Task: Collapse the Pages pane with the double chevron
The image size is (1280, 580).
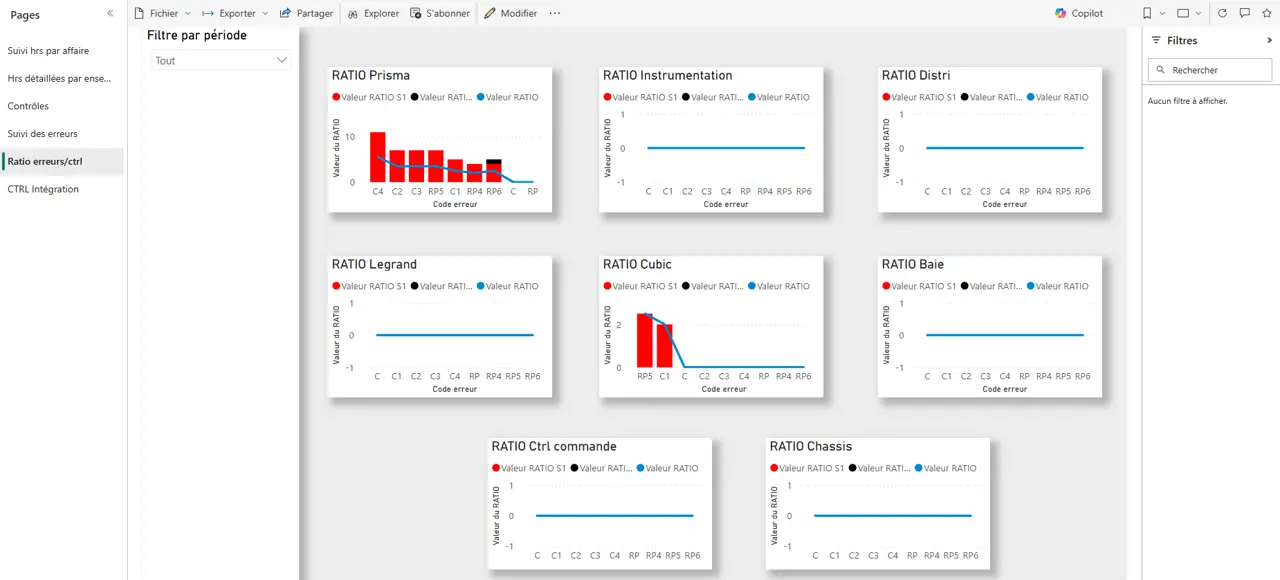Action: 110,14
